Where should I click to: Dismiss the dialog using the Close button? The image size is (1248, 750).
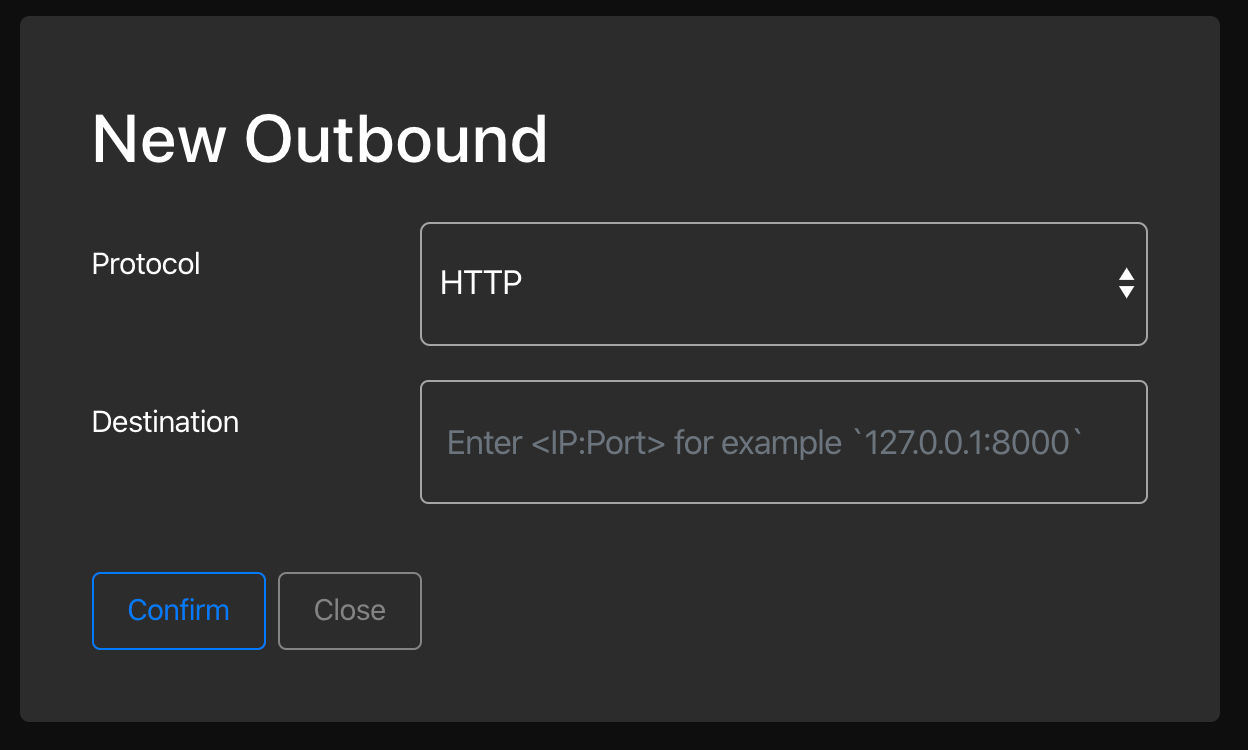pos(349,611)
